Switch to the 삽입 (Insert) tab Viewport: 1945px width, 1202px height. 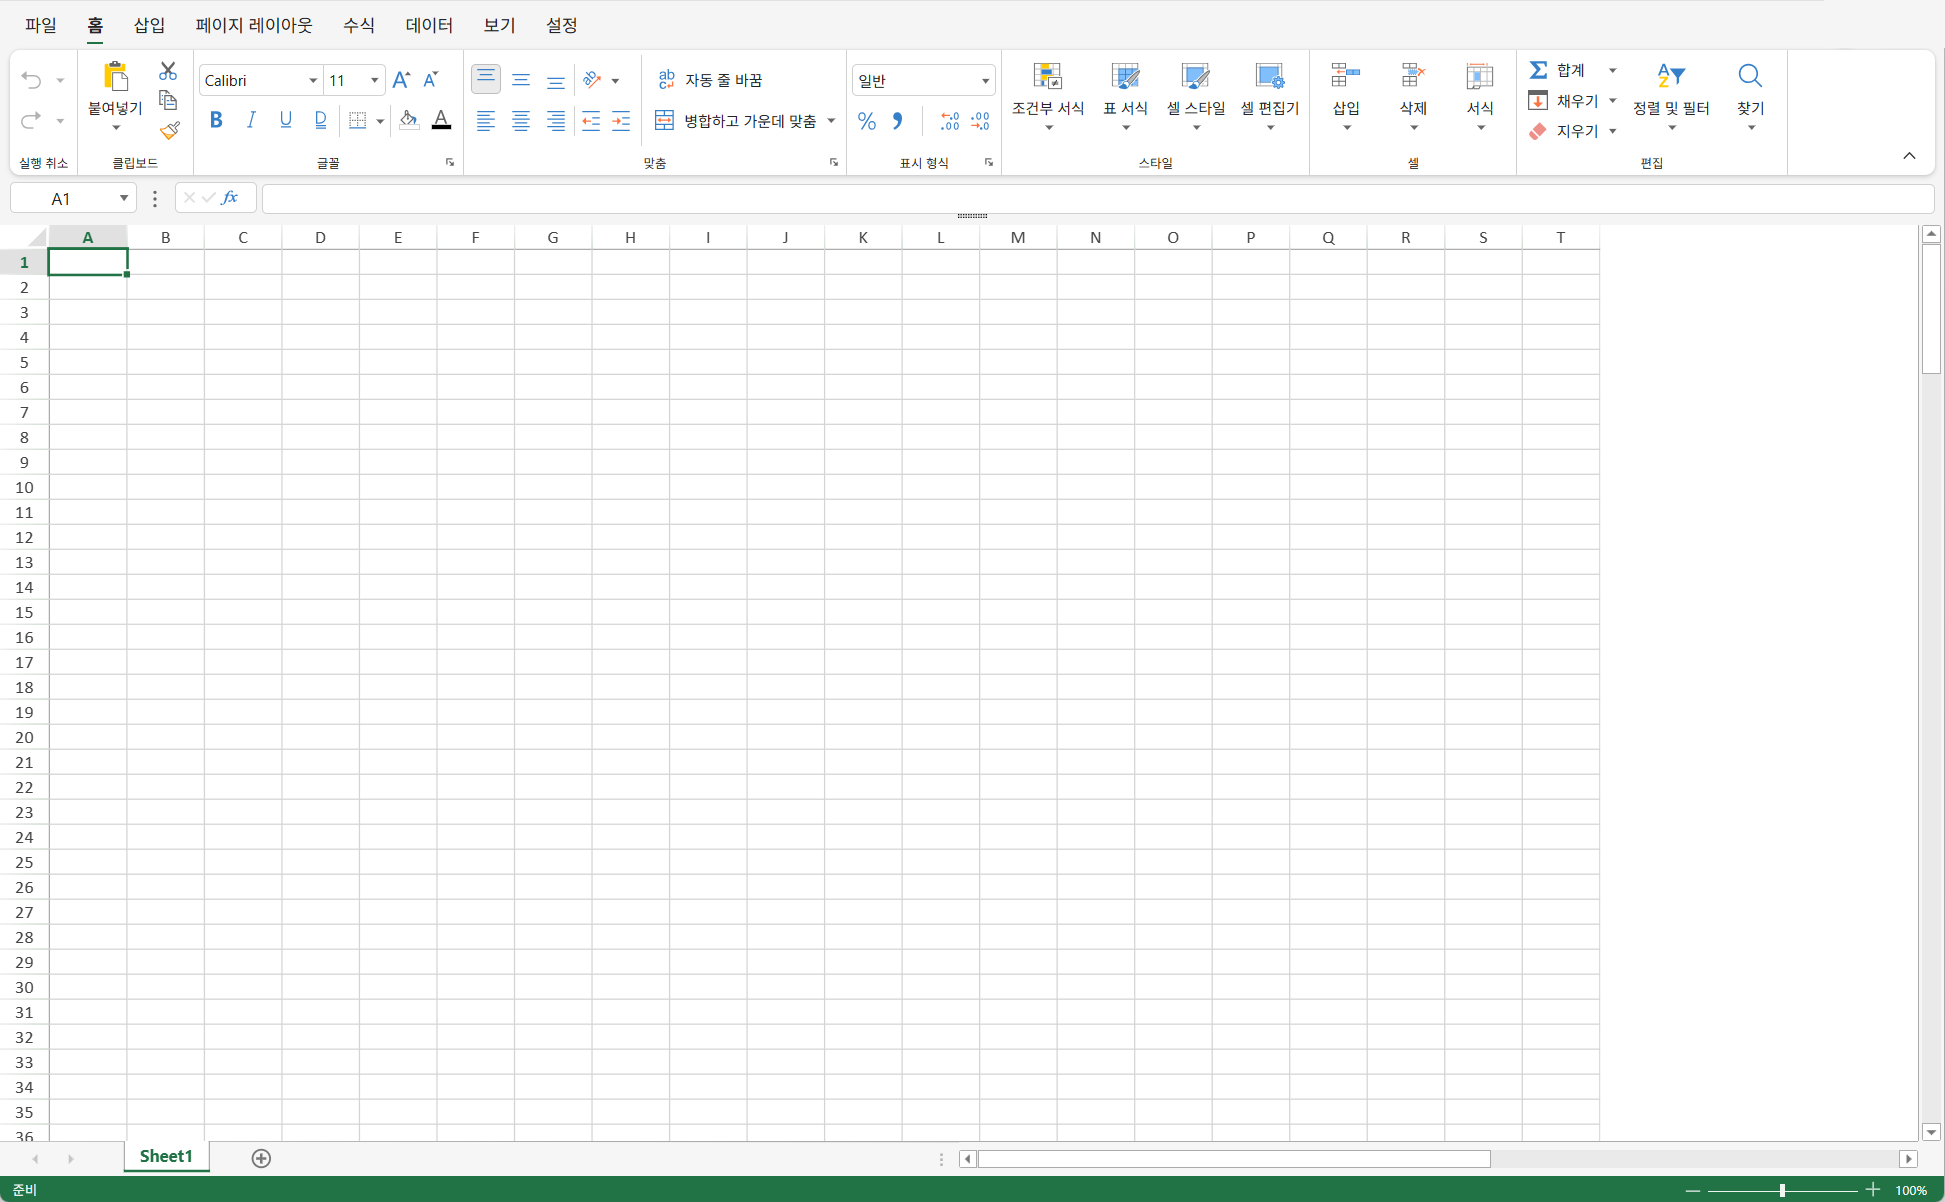click(x=149, y=25)
